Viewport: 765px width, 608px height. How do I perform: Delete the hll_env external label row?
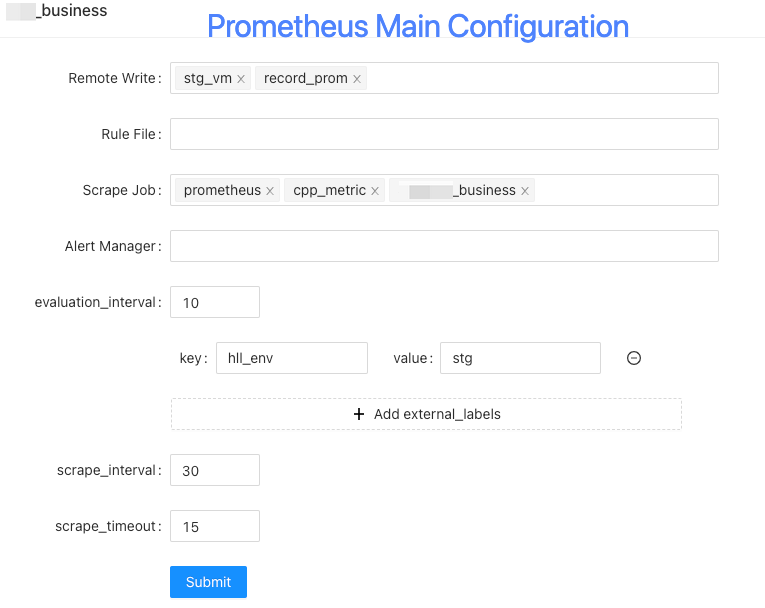(634, 358)
